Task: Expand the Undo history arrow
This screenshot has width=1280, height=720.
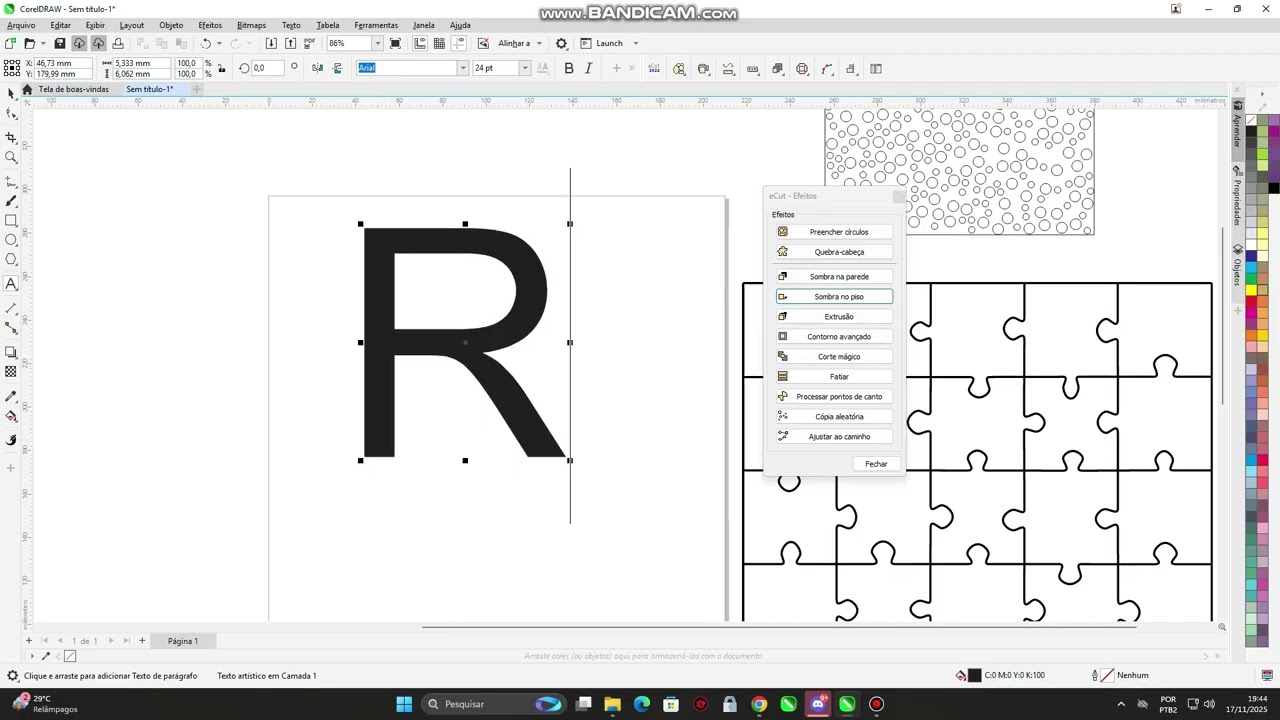Action: click(219, 43)
